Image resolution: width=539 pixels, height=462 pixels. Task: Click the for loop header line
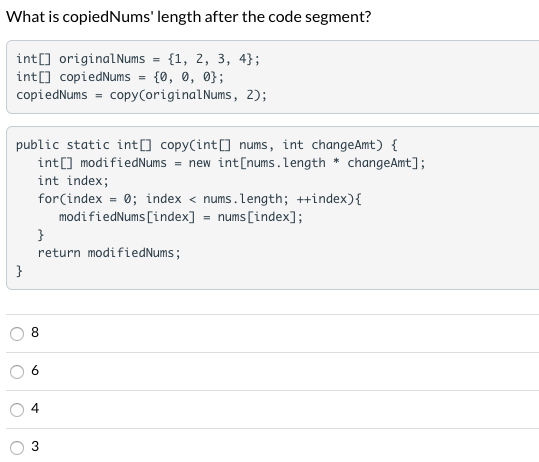coord(199,199)
